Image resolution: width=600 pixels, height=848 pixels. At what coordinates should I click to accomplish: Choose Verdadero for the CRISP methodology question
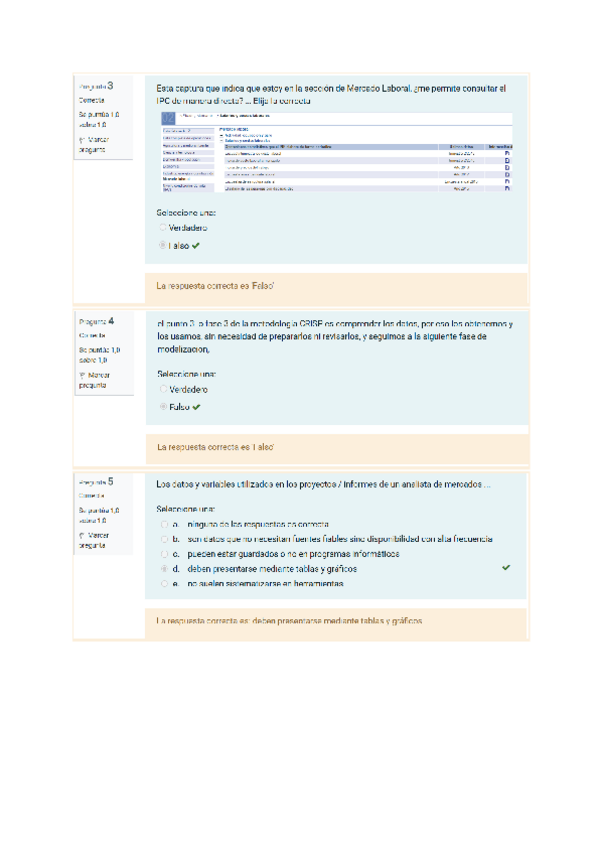tap(163, 390)
